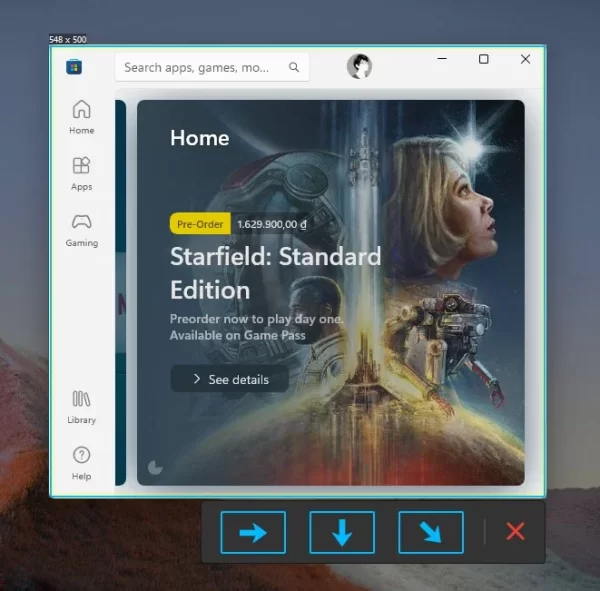This screenshot has height=591, width=600.
Task: Go to Home in the sidebar
Action: pos(82,117)
